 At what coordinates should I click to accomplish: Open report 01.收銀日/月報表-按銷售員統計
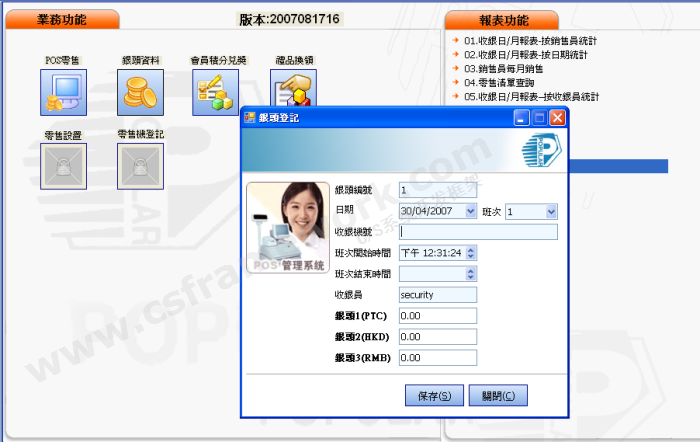coord(530,41)
